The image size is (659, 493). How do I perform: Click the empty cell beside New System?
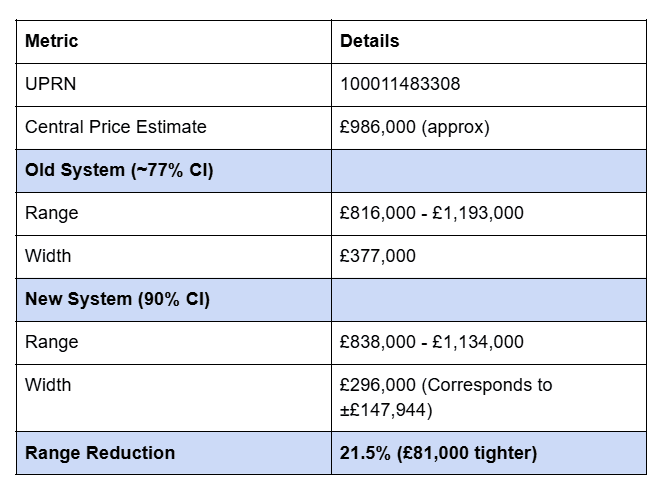(489, 299)
